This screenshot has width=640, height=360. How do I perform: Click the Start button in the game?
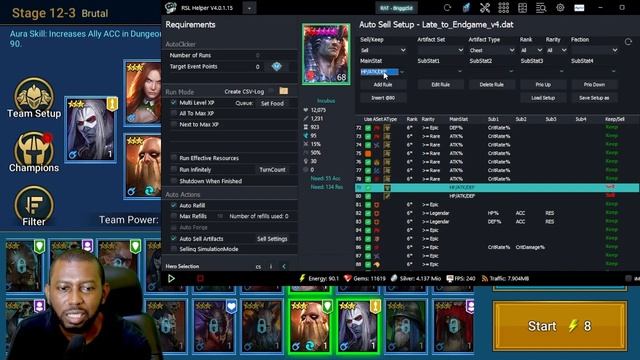560,326
